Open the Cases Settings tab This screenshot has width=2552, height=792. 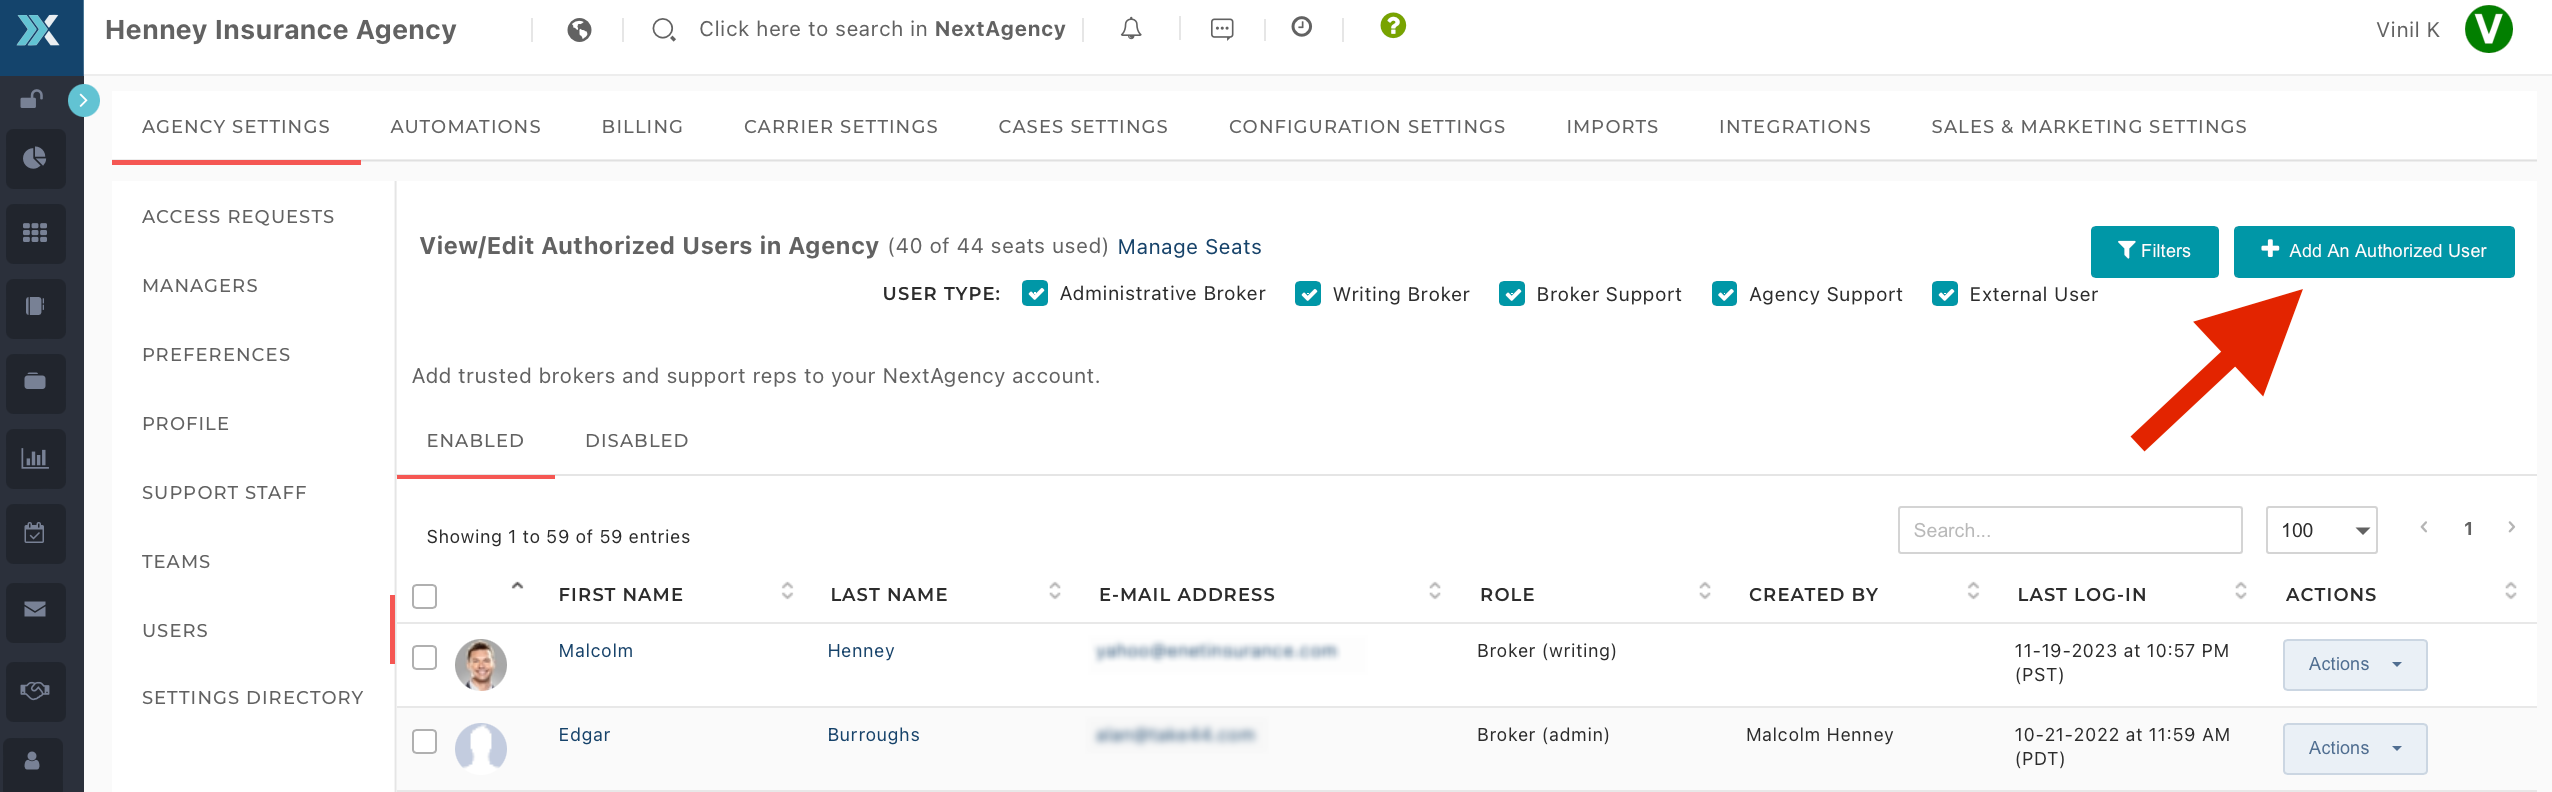tap(1083, 127)
